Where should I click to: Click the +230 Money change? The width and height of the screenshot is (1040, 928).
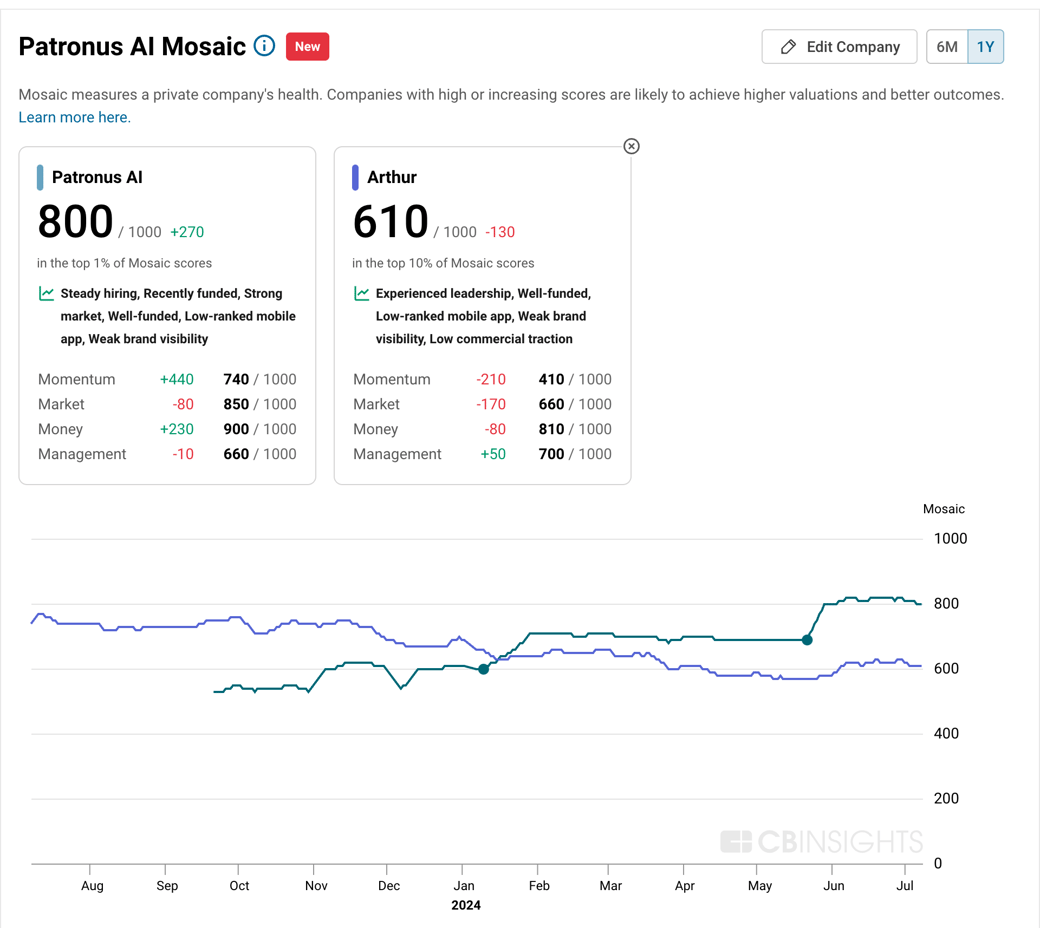pyautogui.click(x=176, y=429)
